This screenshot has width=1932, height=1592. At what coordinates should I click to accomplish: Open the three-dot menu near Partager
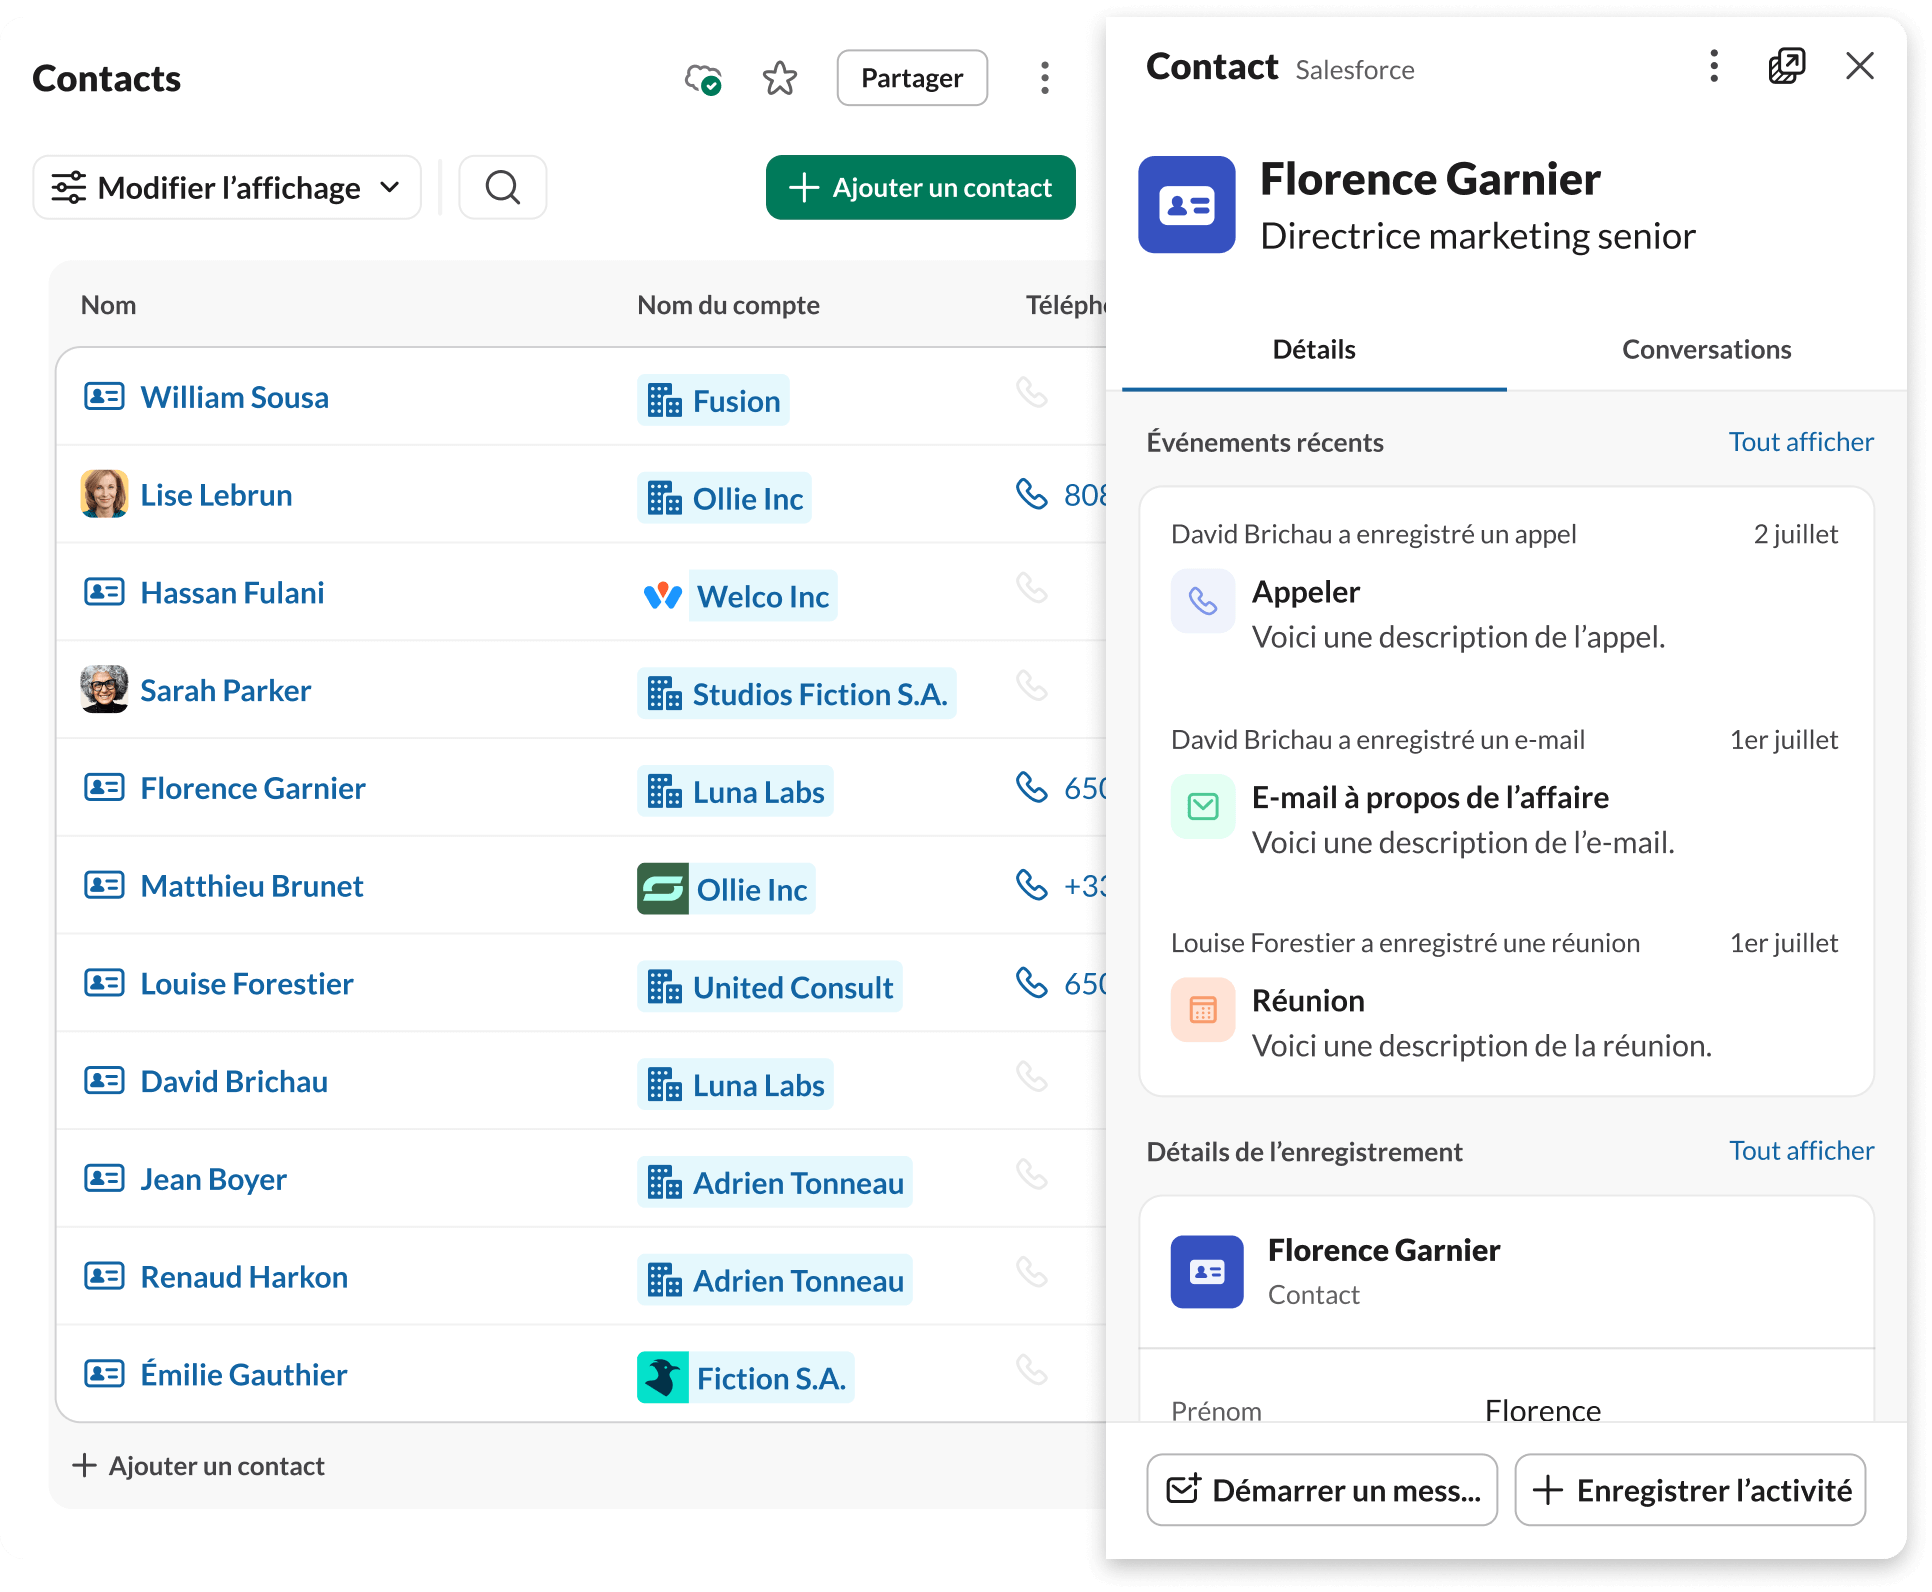tap(1044, 77)
